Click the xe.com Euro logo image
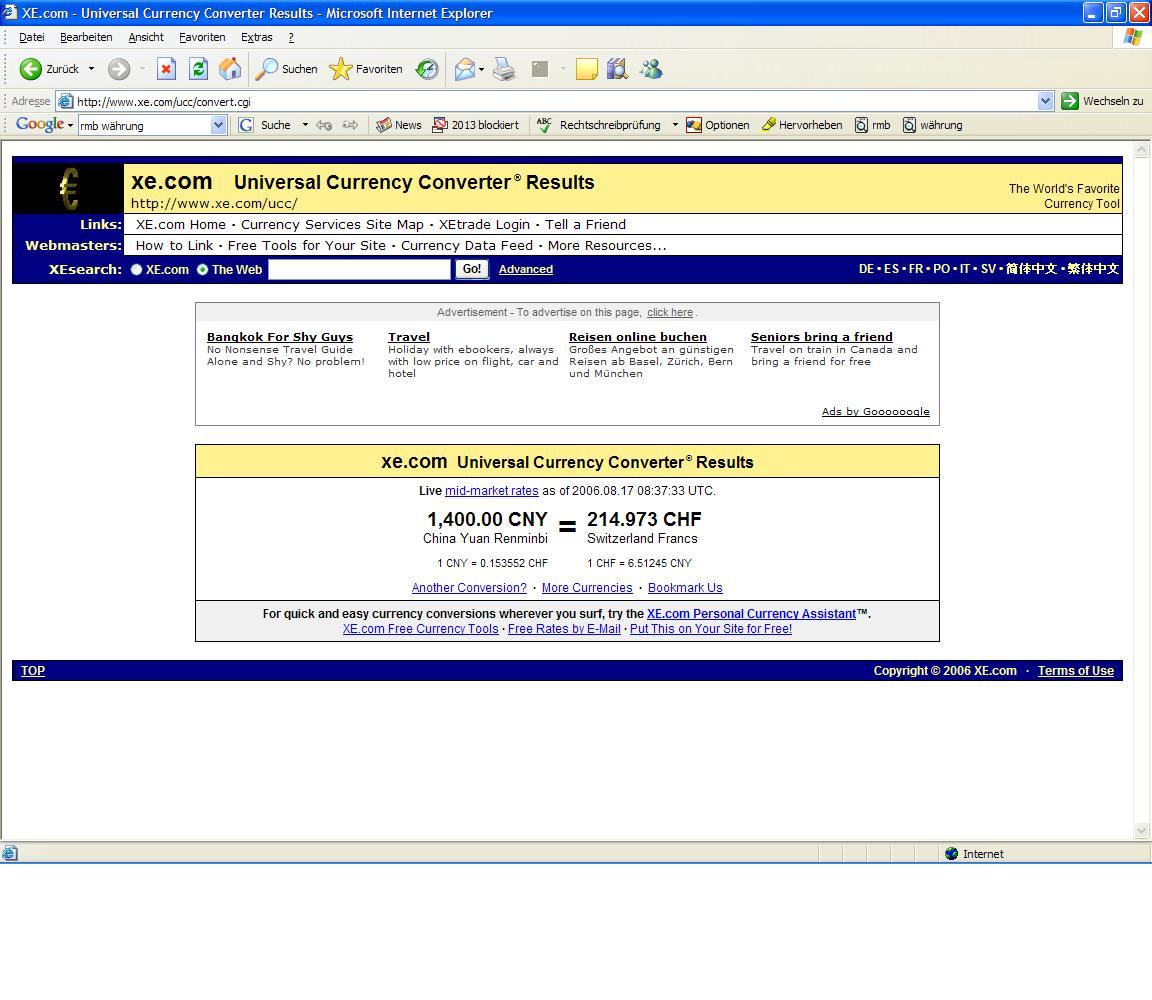 click(68, 189)
